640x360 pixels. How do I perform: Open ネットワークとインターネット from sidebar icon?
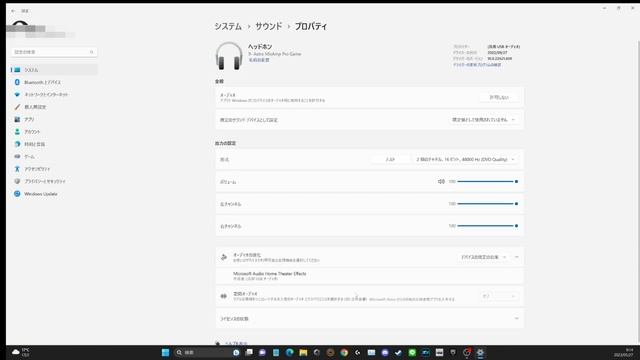(x=17, y=95)
